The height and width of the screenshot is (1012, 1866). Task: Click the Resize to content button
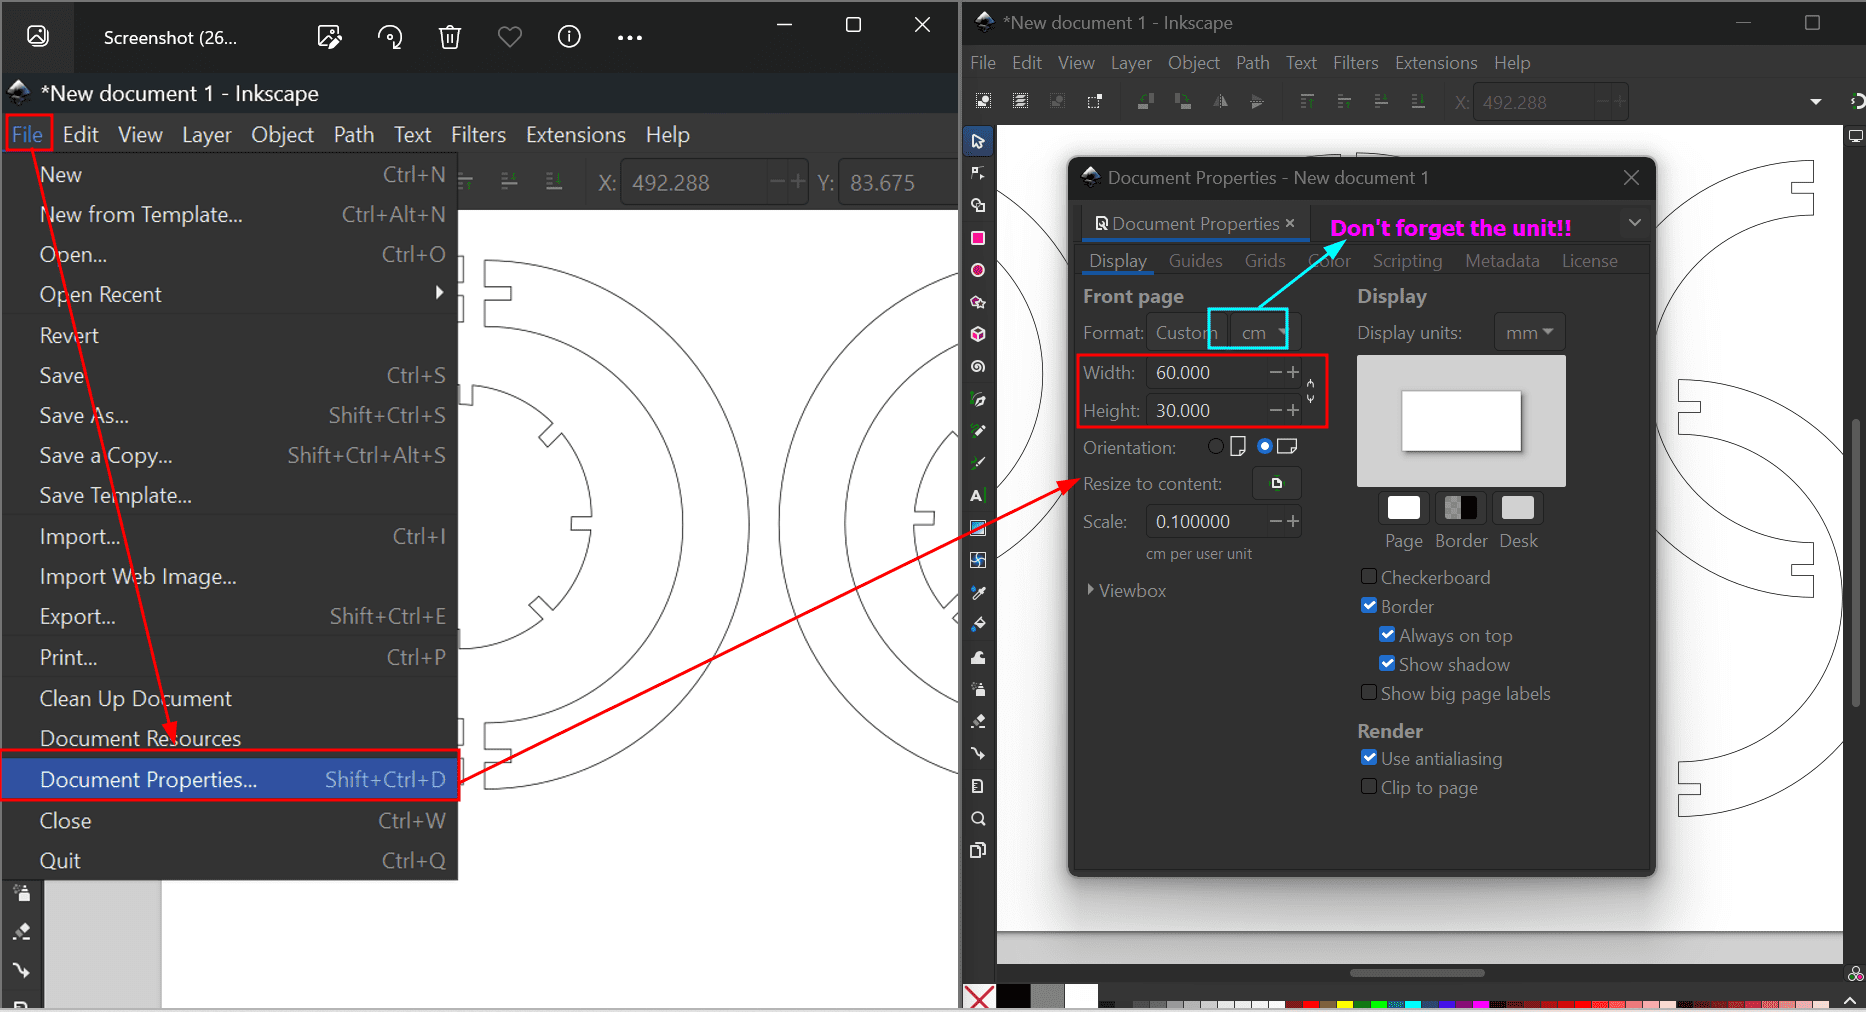(x=1277, y=483)
